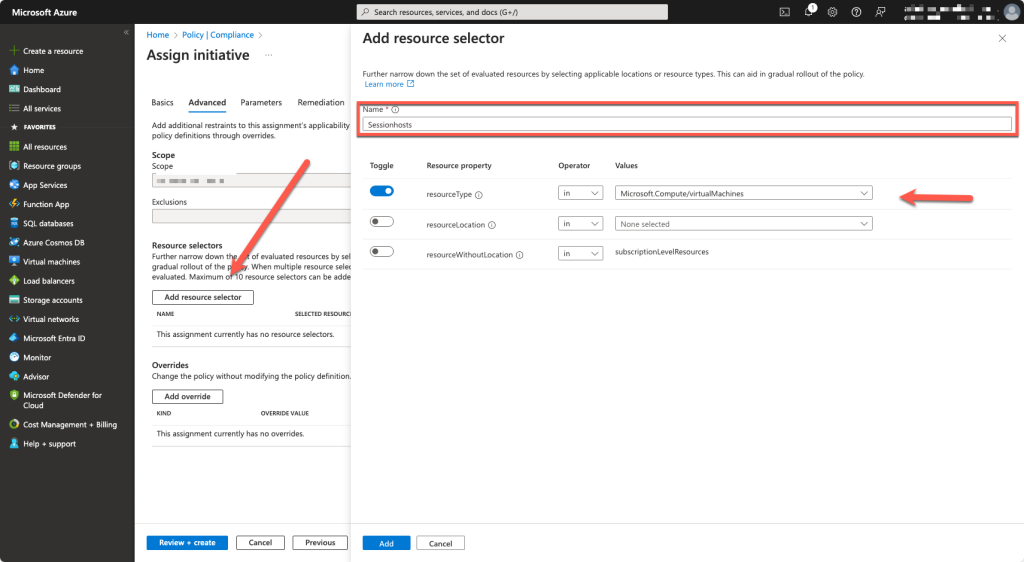The width and height of the screenshot is (1024, 562).
Task: Open Azure Cosmos DB icon
Action: (14, 242)
